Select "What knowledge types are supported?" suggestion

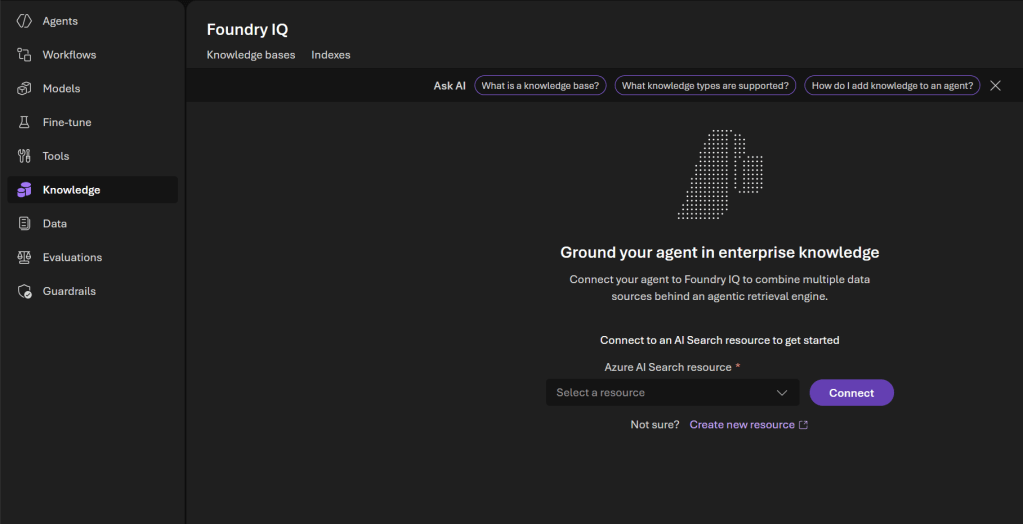click(705, 86)
